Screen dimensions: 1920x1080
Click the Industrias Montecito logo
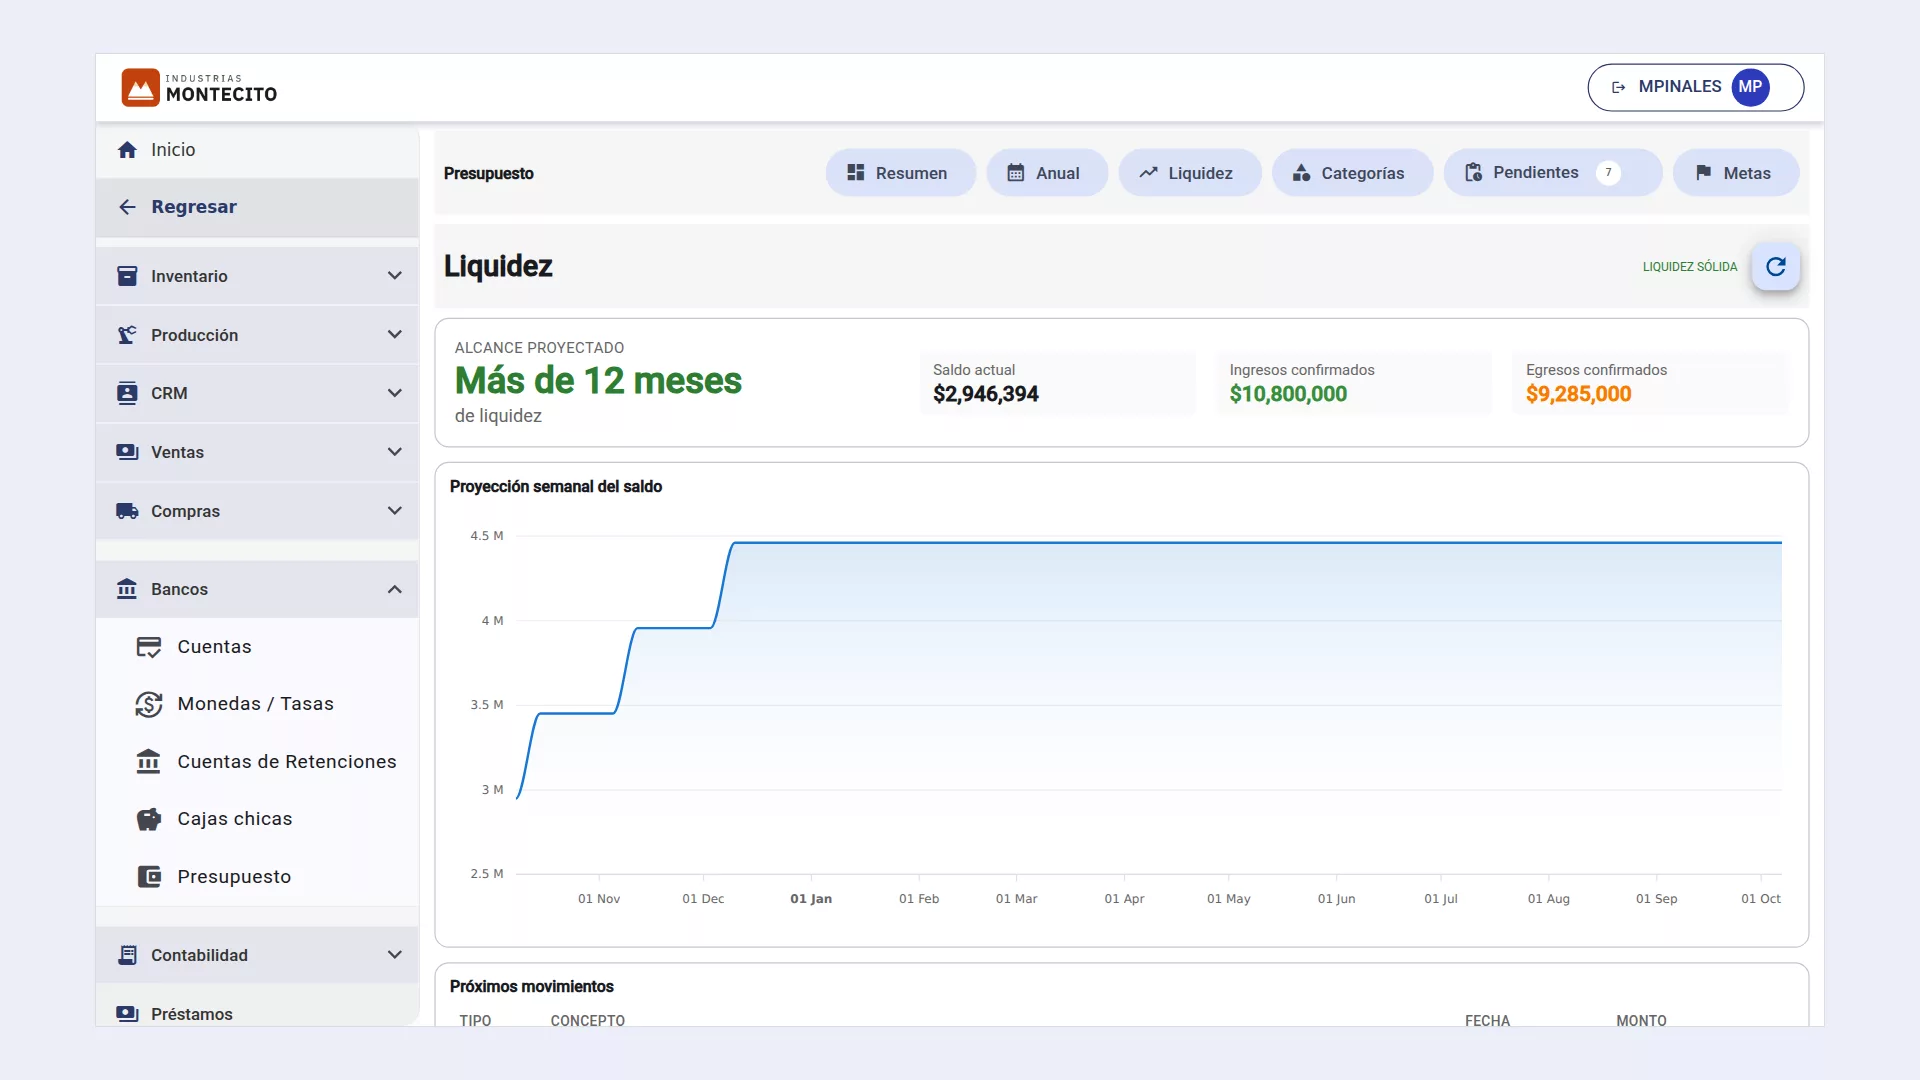[199, 87]
